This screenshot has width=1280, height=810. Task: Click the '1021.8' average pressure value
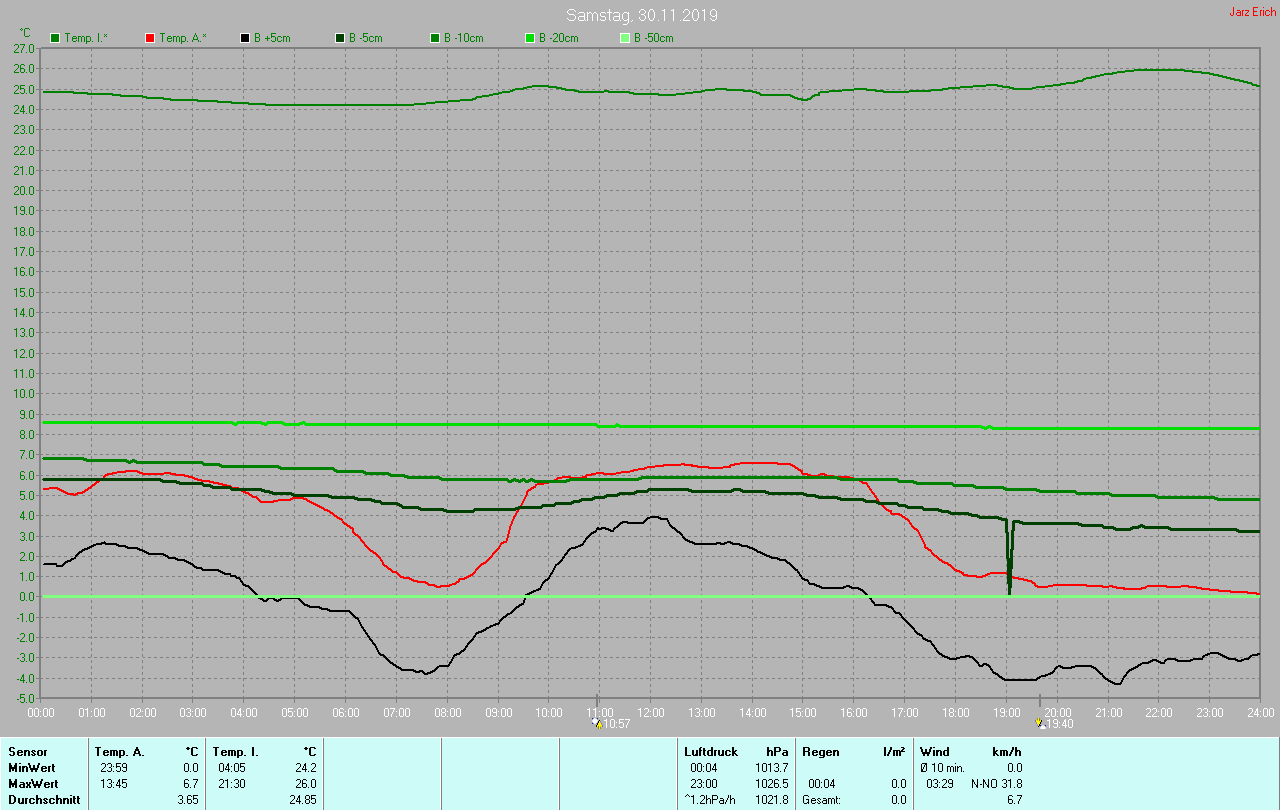[x=771, y=800]
